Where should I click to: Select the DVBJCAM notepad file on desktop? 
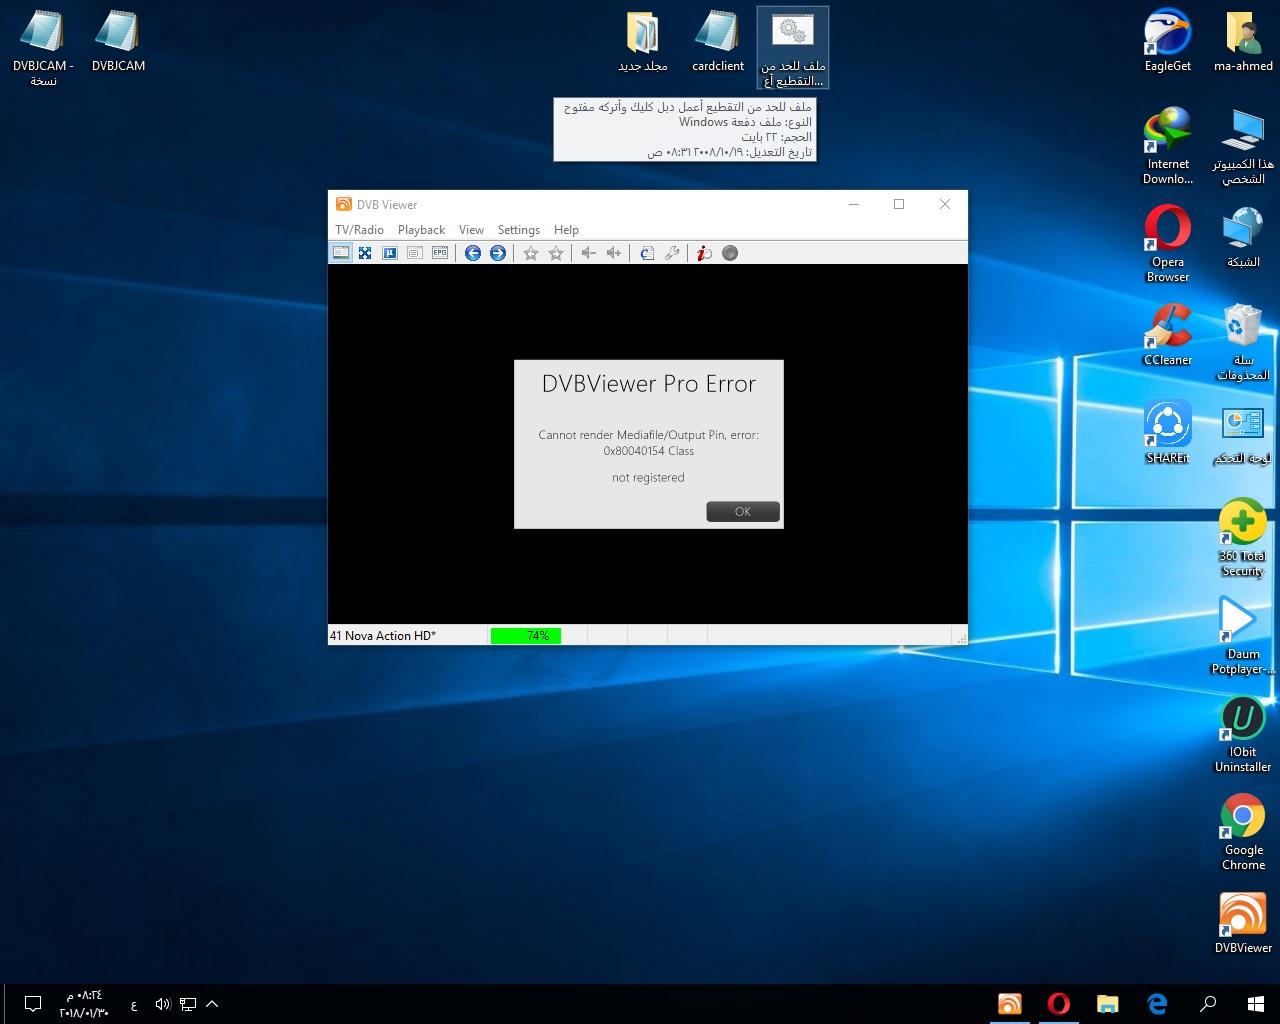click(118, 42)
